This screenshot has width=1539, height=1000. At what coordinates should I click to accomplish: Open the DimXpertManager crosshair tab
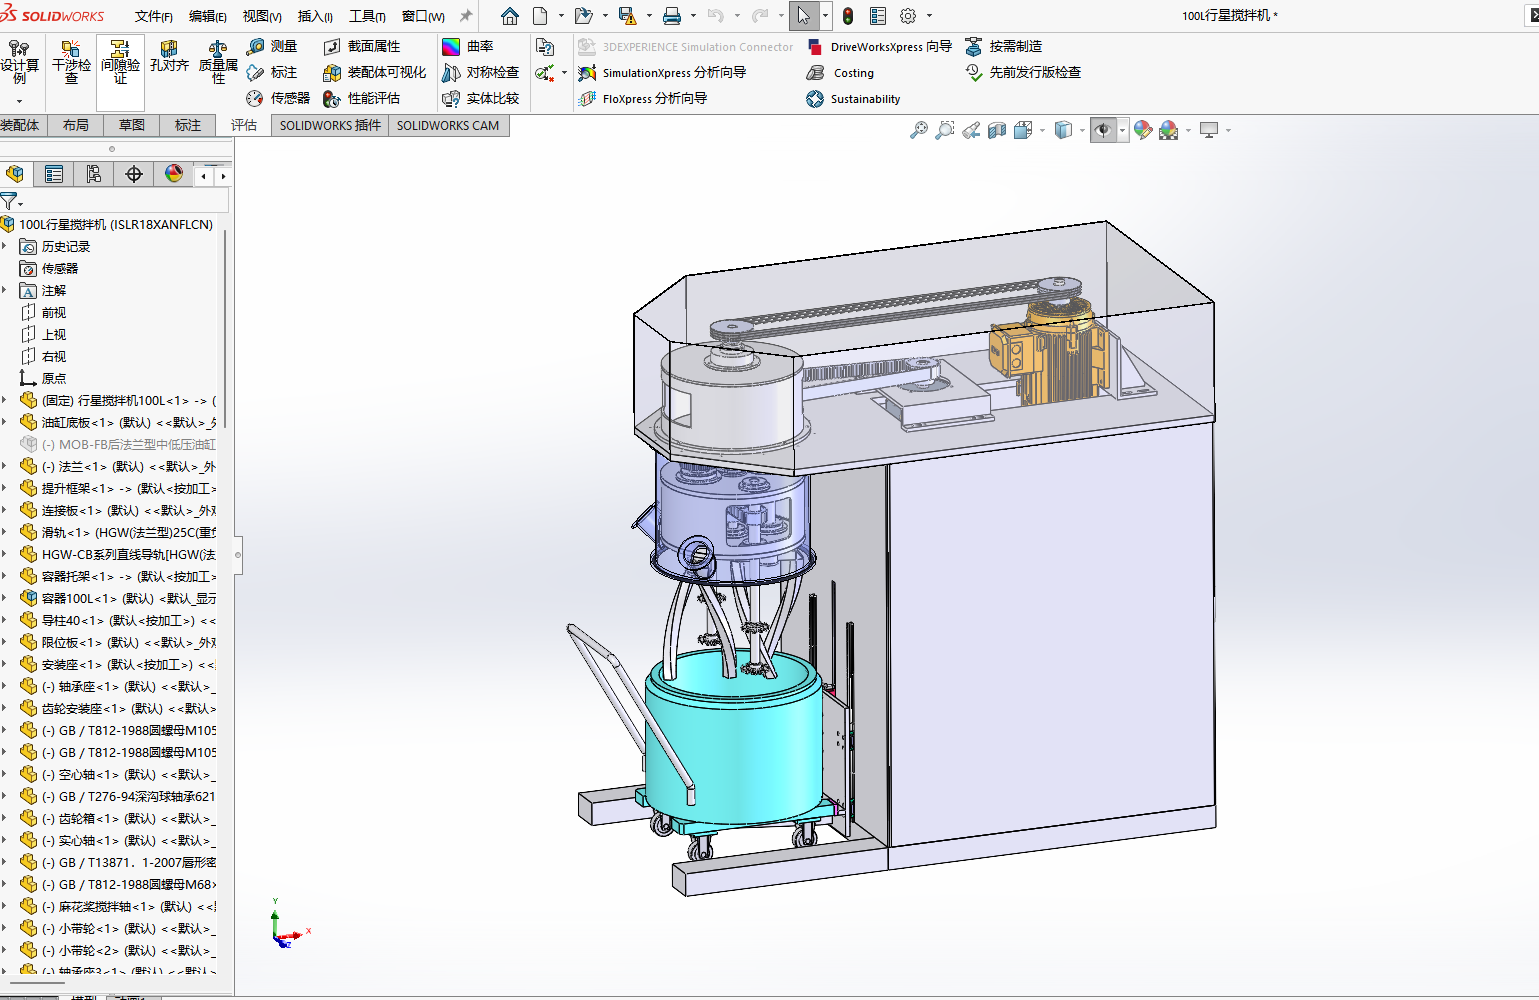pyautogui.click(x=134, y=174)
